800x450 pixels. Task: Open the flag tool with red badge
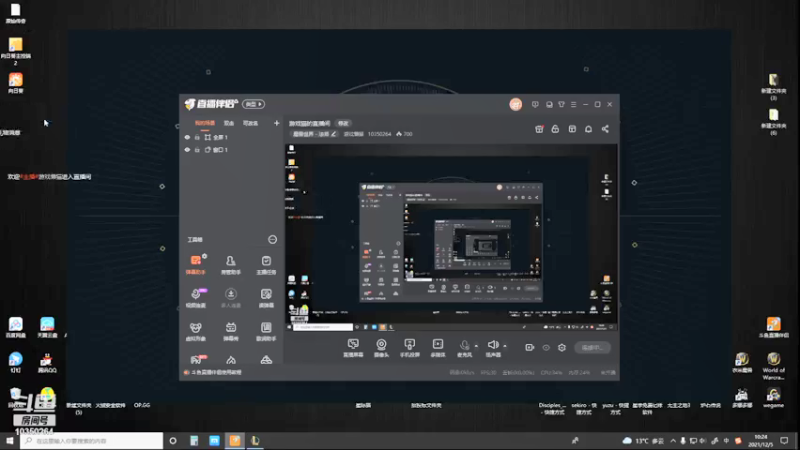196,359
